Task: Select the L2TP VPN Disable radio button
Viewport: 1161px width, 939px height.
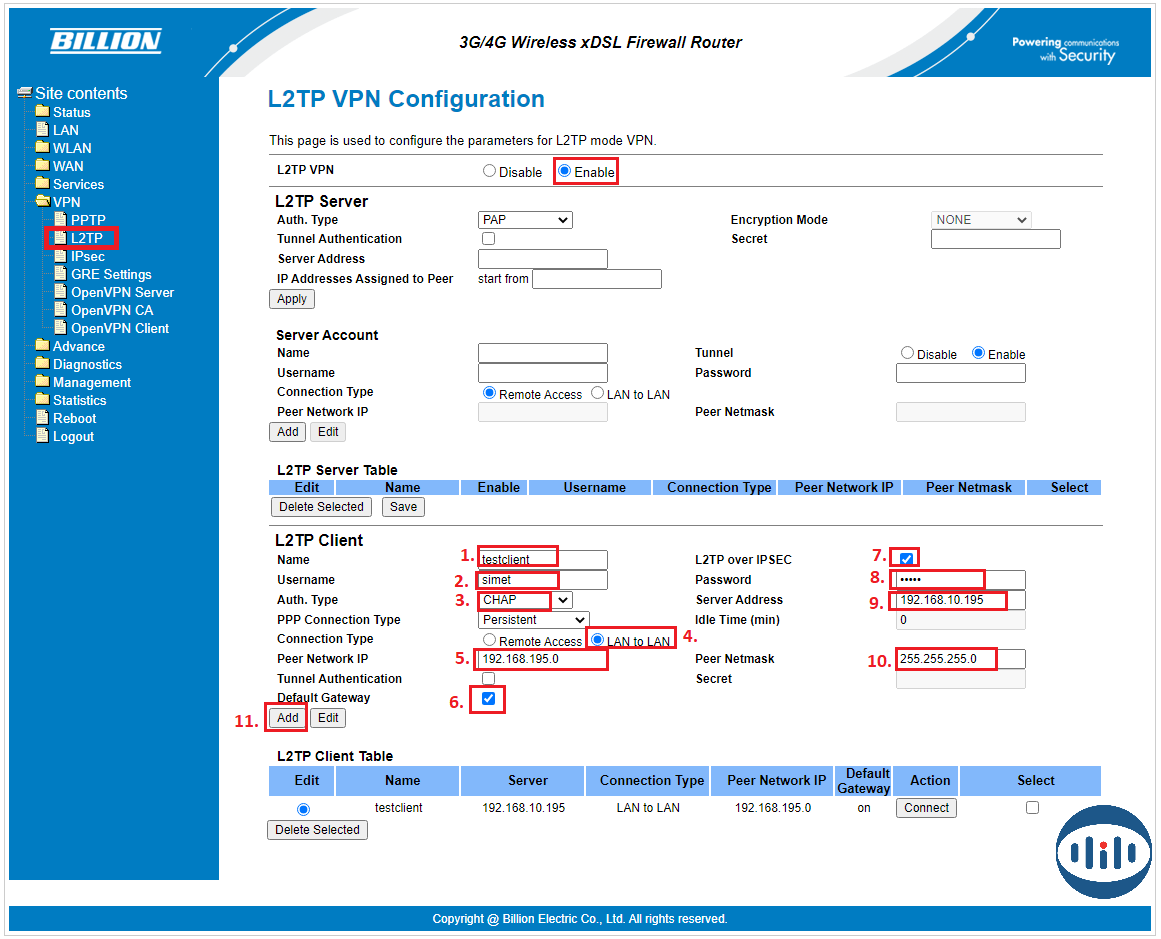Action: point(489,171)
